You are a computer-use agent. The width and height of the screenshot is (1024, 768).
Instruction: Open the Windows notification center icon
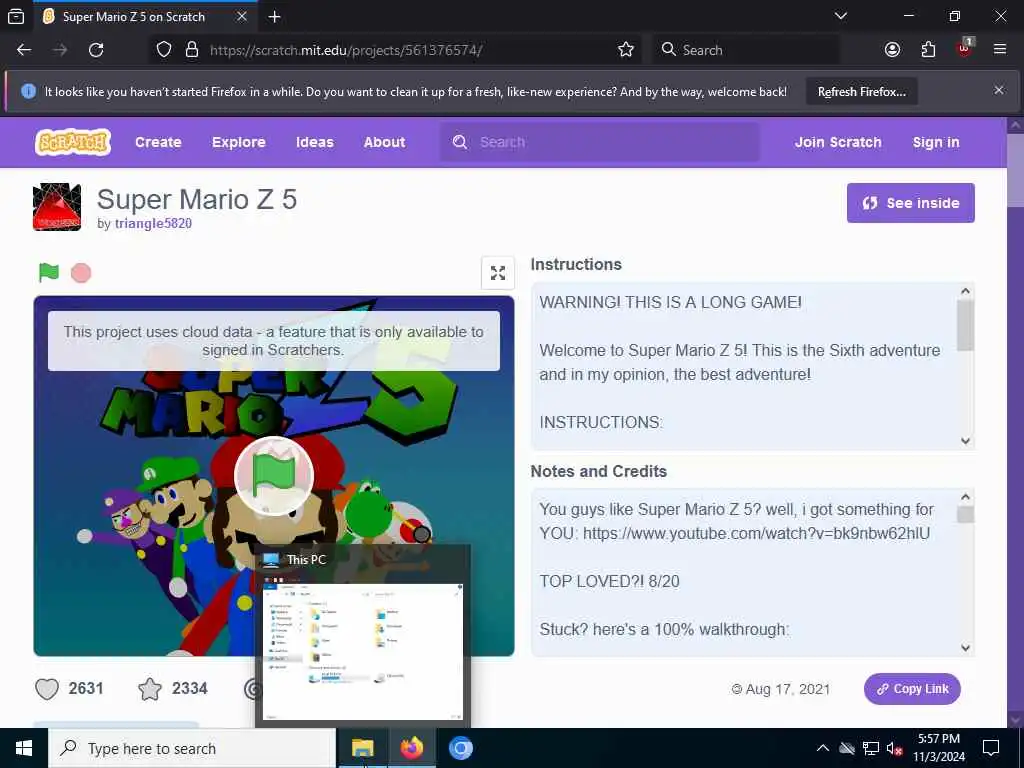pyautogui.click(x=991, y=748)
